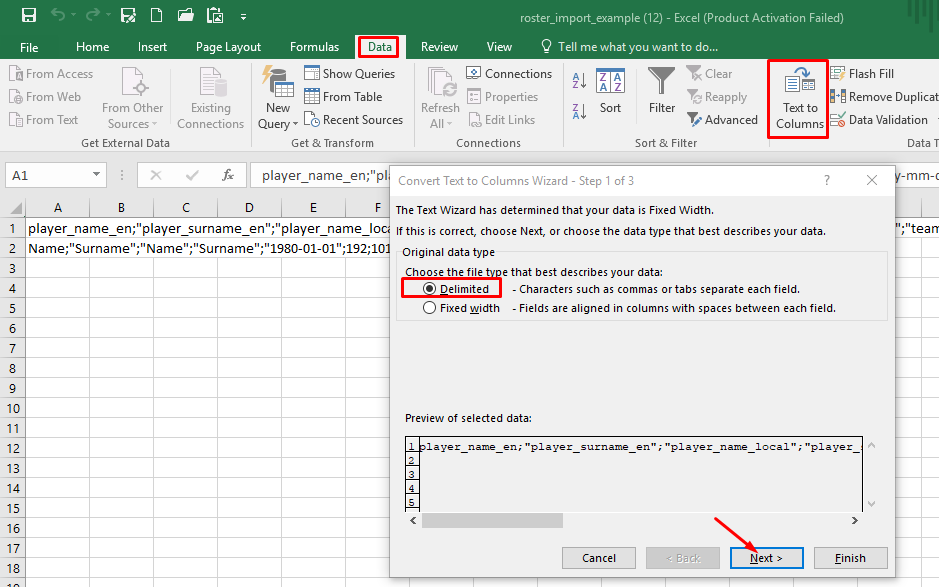
Task: Click the Sort A to Z icon
Action: (579, 80)
